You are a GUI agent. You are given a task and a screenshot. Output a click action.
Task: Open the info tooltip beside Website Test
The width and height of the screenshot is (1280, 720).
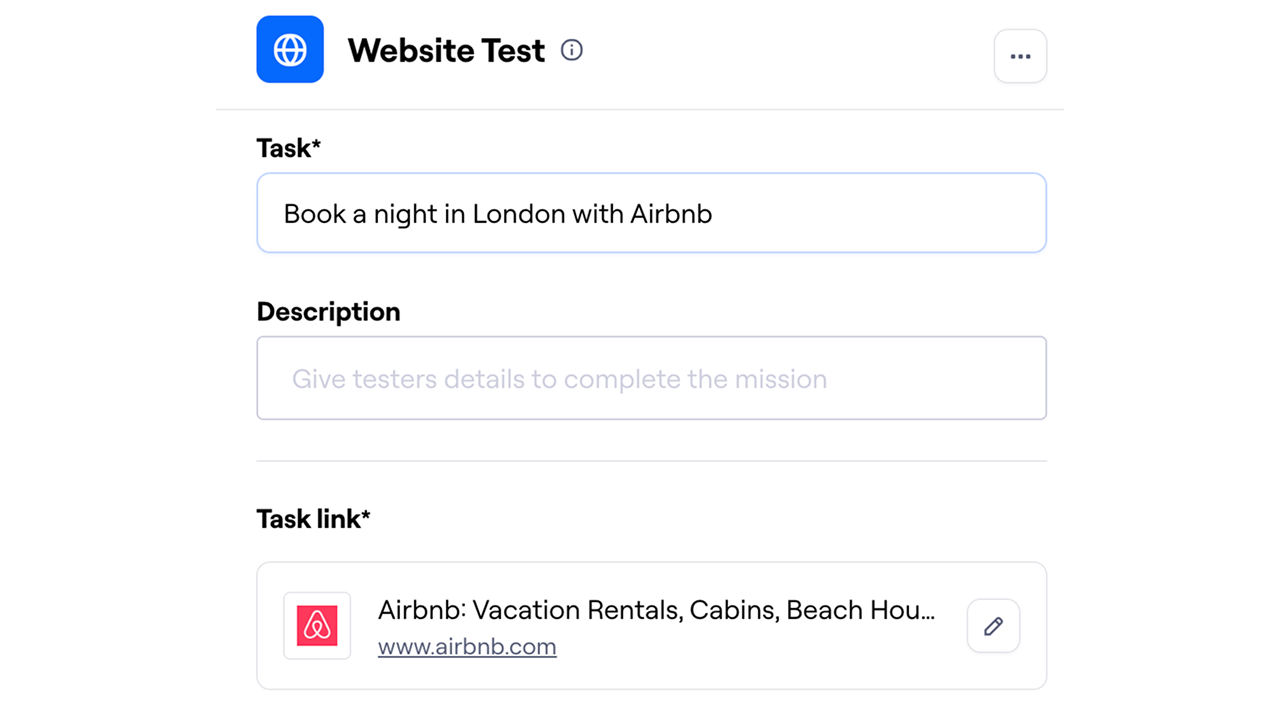pos(572,50)
